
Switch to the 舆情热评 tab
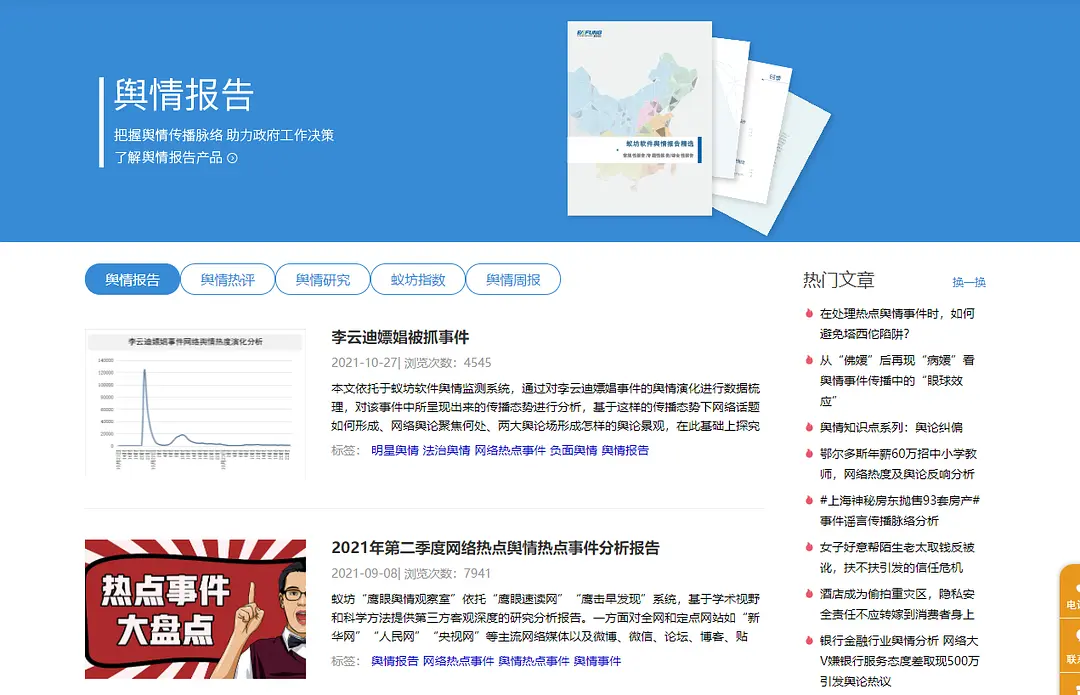coord(227,280)
